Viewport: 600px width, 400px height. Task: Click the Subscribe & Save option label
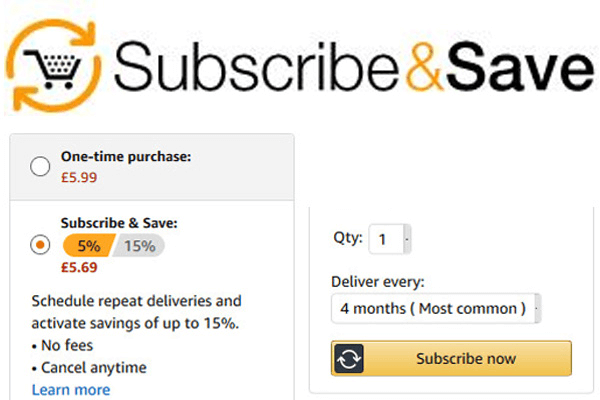(x=126, y=223)
